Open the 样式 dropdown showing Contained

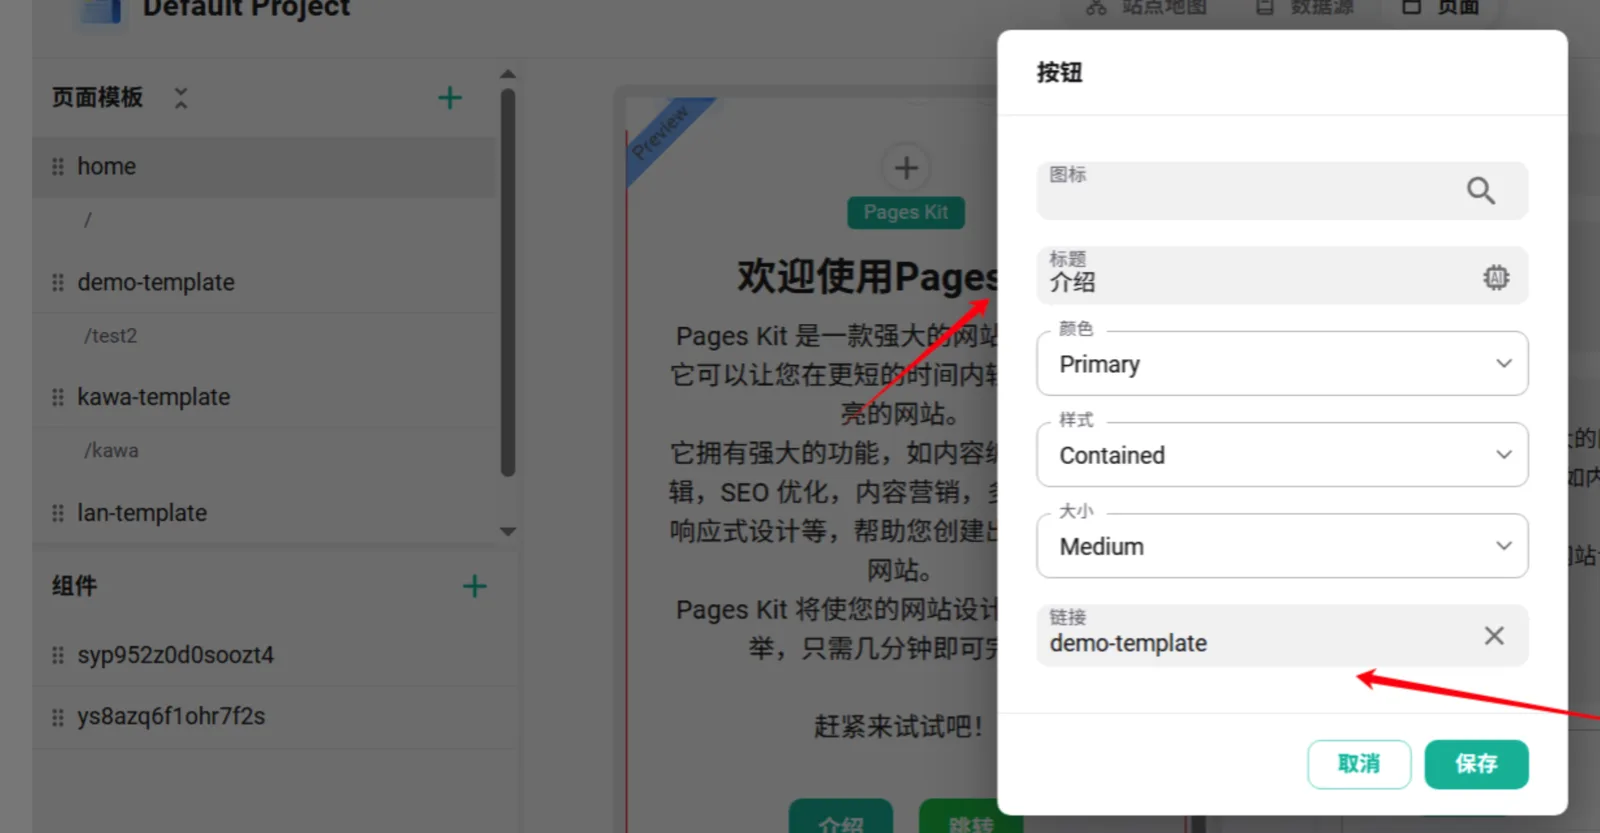[1282, 455]
